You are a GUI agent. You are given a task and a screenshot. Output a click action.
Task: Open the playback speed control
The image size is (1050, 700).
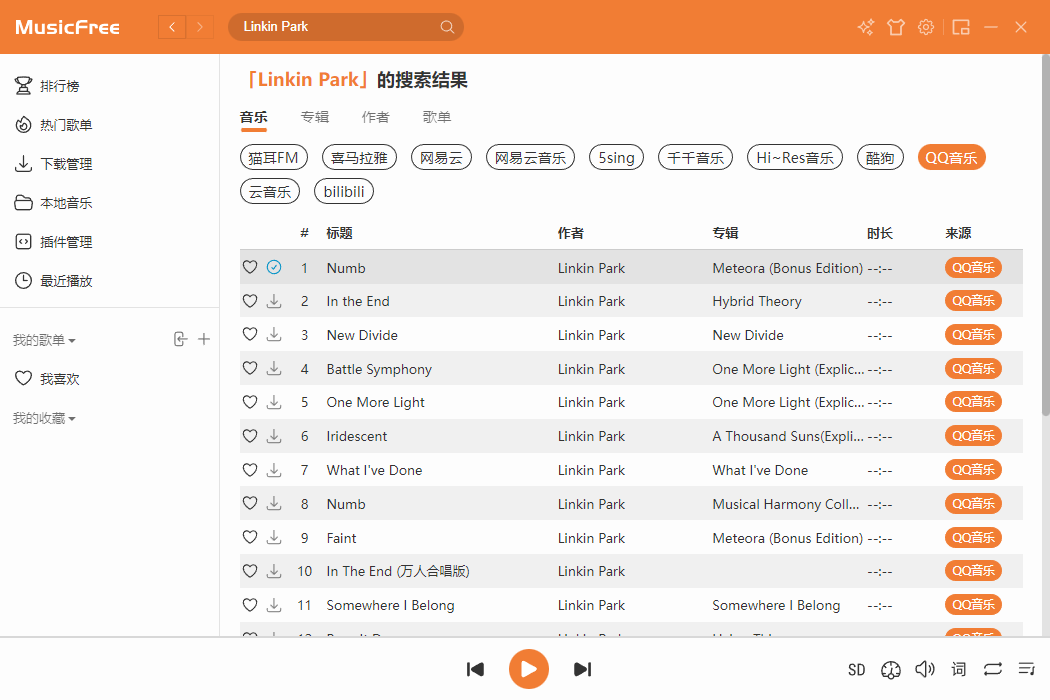tap(891, 671)
